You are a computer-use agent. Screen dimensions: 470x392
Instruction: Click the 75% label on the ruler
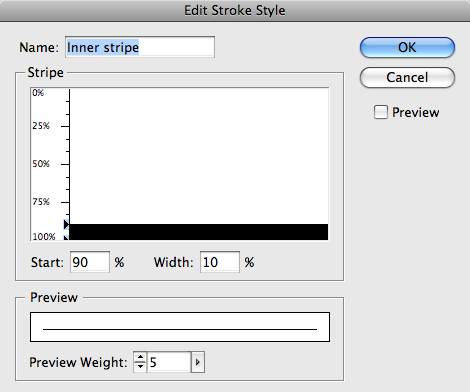tap(41, 202)
